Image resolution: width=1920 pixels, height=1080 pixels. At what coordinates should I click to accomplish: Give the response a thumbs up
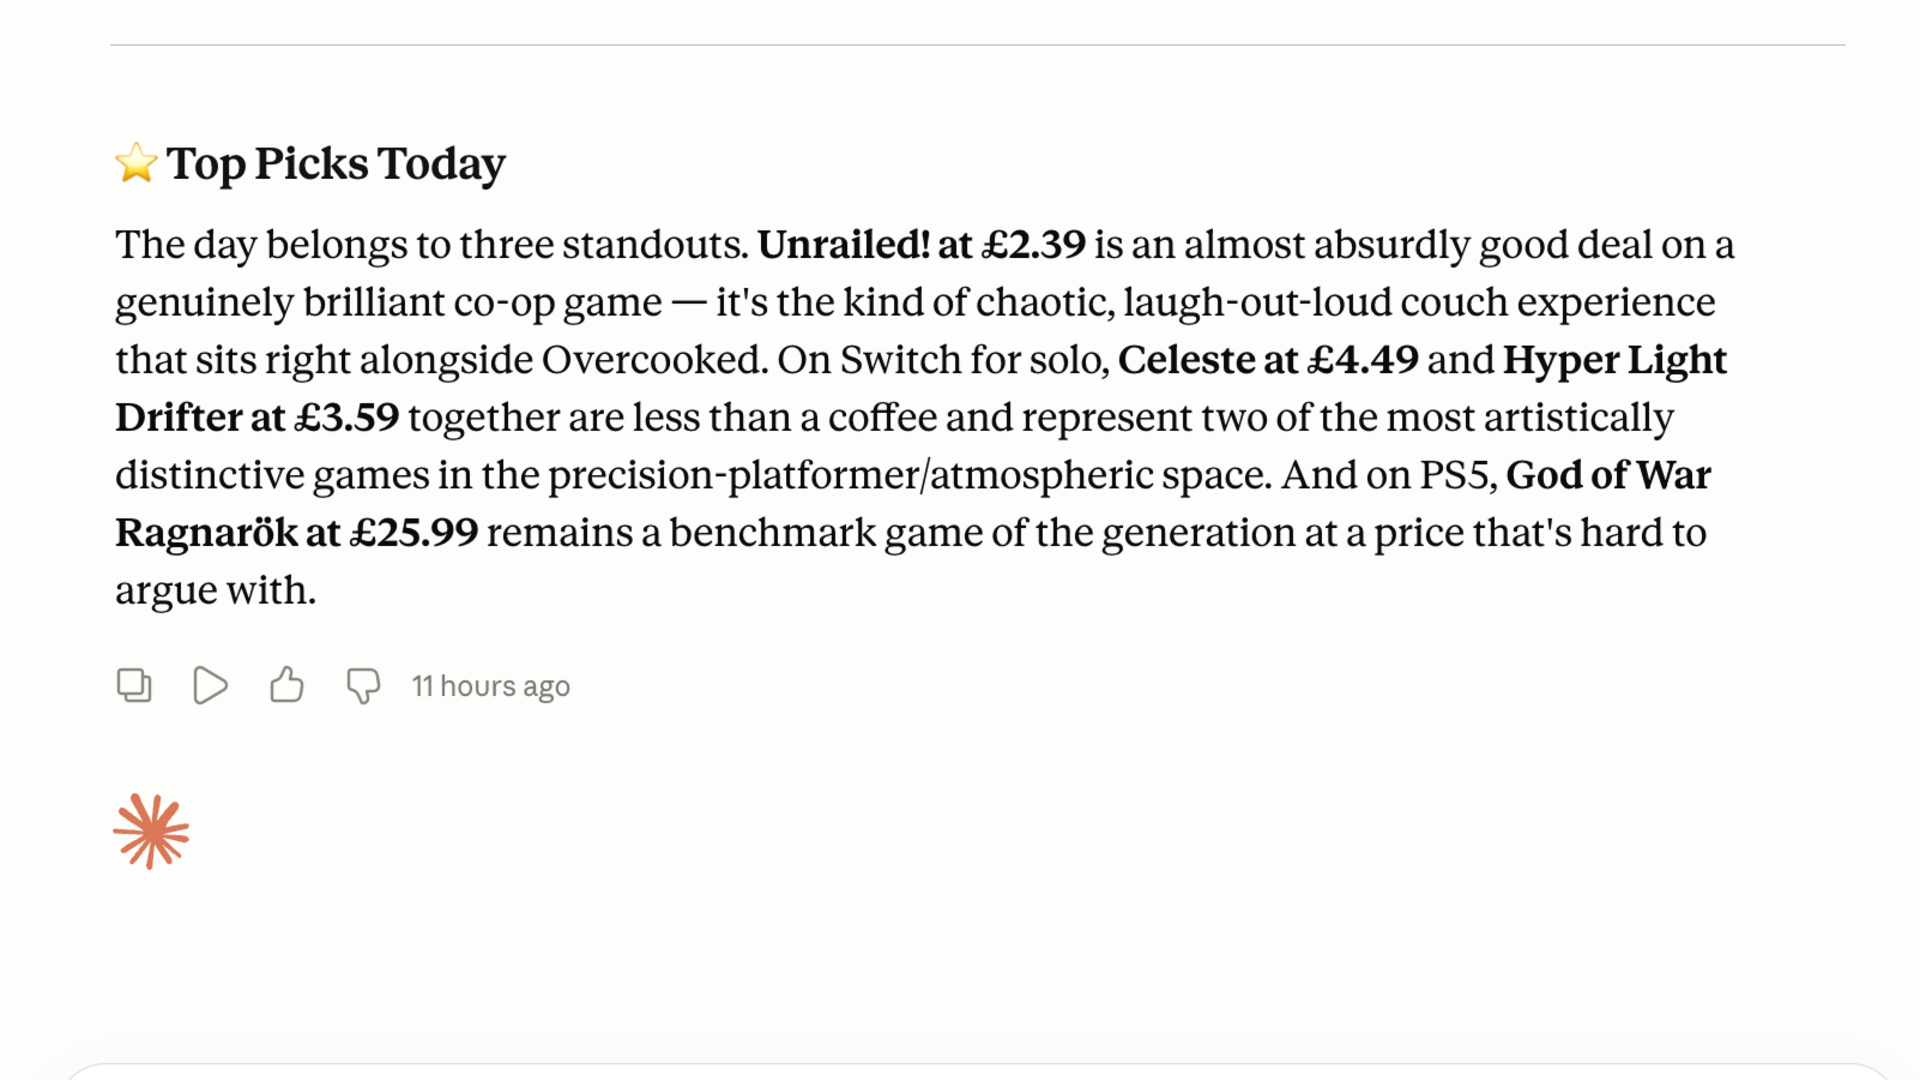[287, 685]
